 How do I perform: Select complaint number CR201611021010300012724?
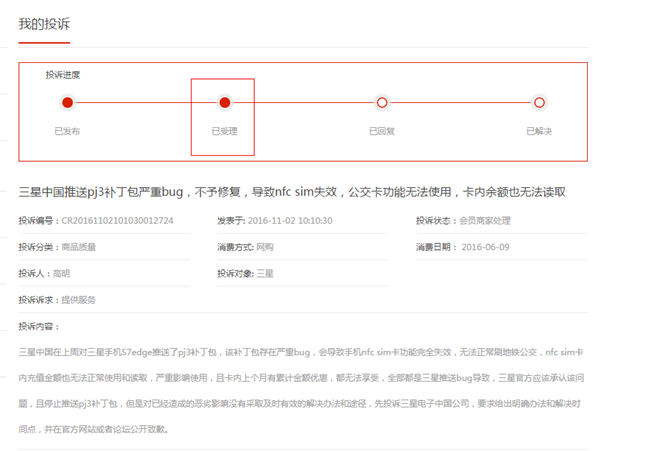[117, 221]
